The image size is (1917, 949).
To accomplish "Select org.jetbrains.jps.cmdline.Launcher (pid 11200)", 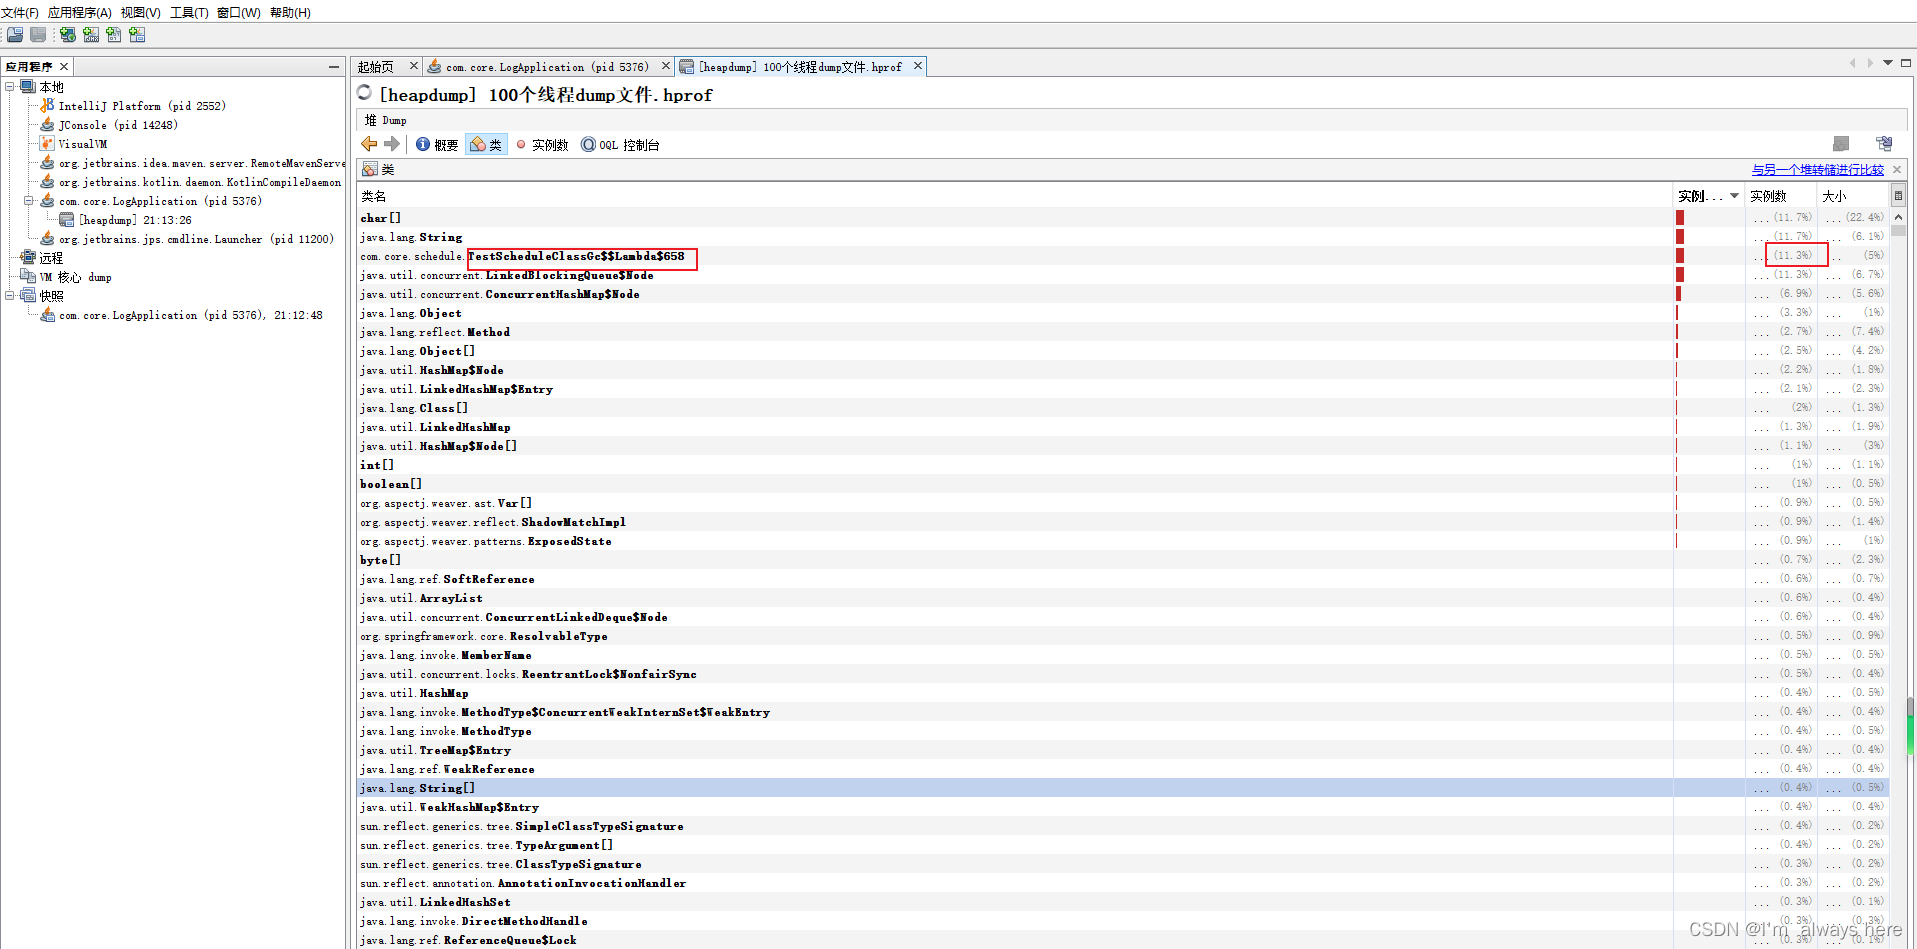I will [196, 239].
